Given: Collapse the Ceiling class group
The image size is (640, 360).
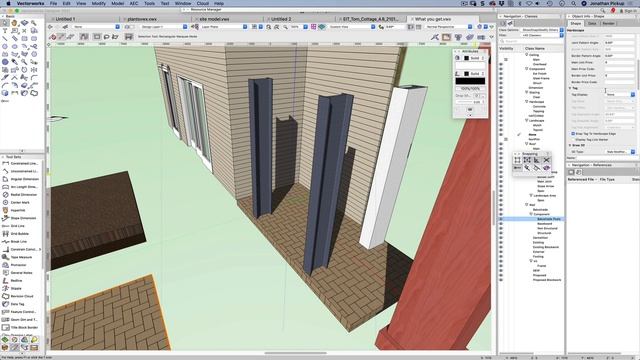Looking at the screenshot, I should pos(527,55).
